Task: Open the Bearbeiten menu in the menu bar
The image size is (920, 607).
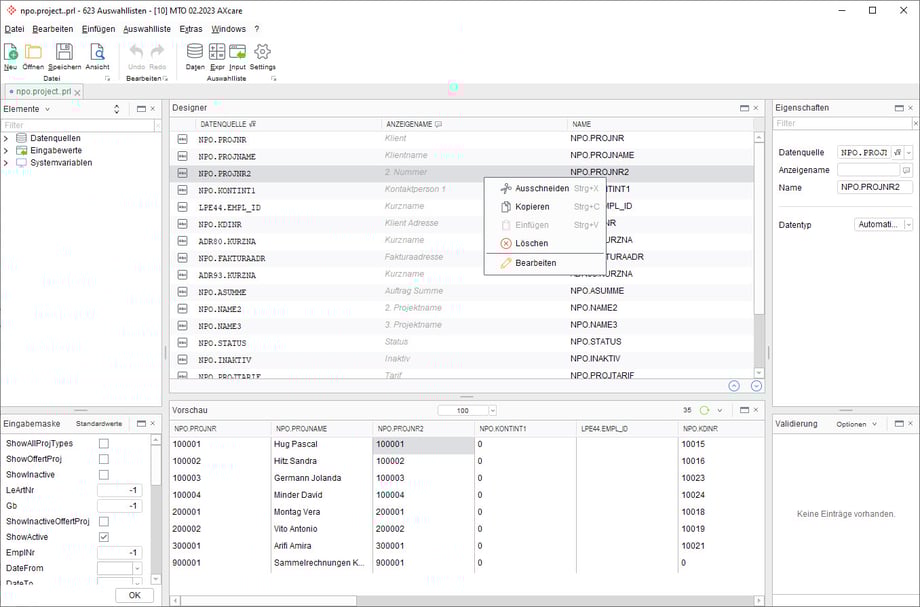Action: coord(53,29)
